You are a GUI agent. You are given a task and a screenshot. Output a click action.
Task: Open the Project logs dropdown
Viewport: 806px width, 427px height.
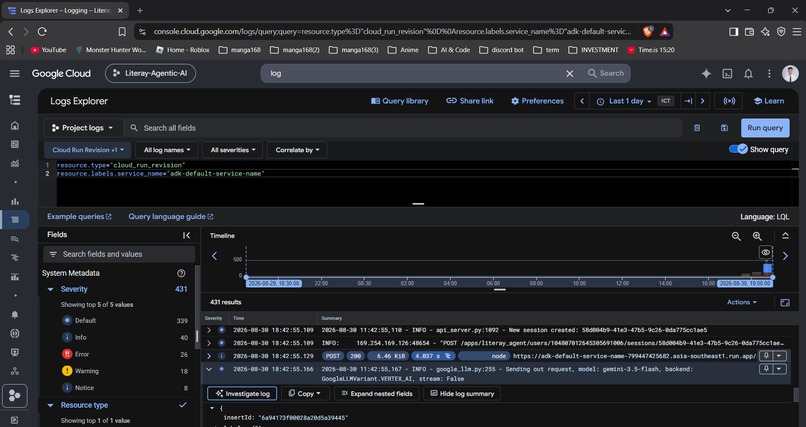pos(83,128)
